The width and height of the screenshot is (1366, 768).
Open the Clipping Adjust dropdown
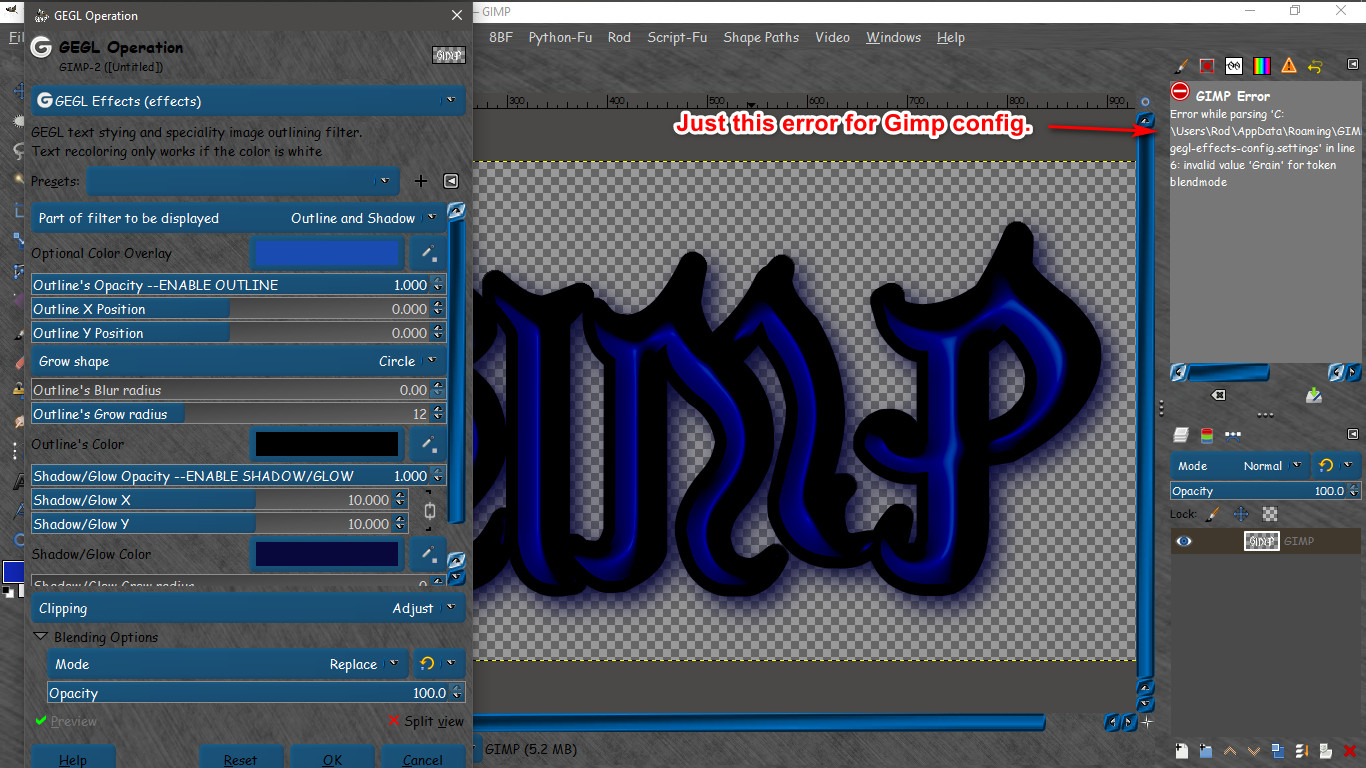click(248, 608)
